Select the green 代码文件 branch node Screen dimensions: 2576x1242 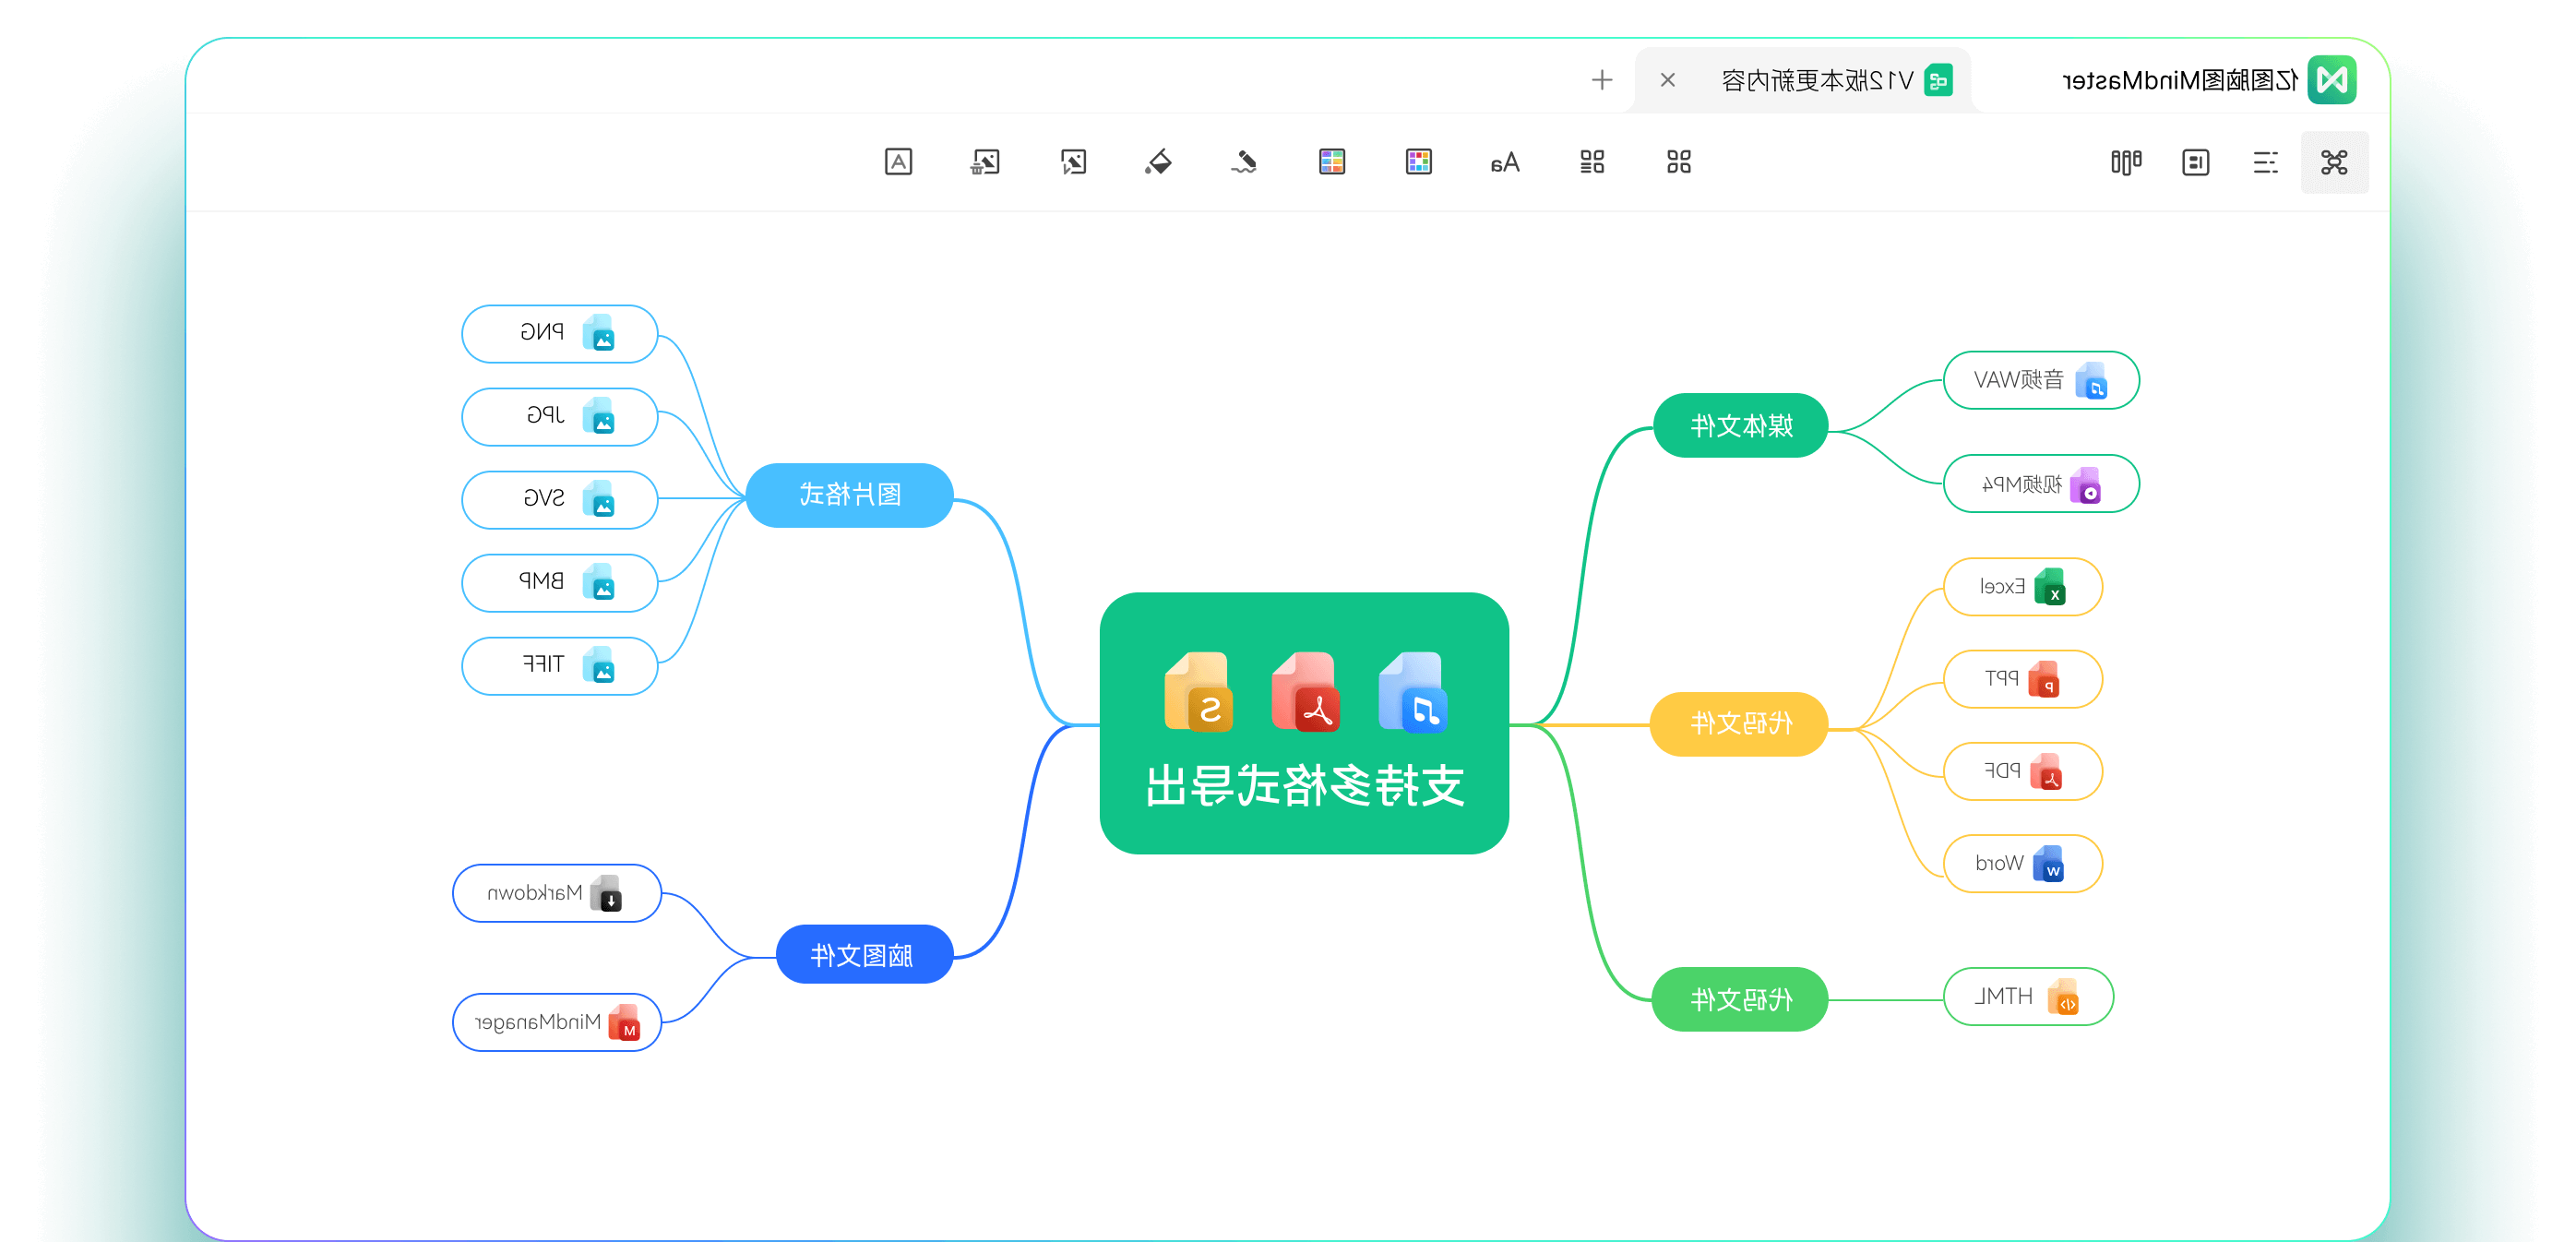1740,999
